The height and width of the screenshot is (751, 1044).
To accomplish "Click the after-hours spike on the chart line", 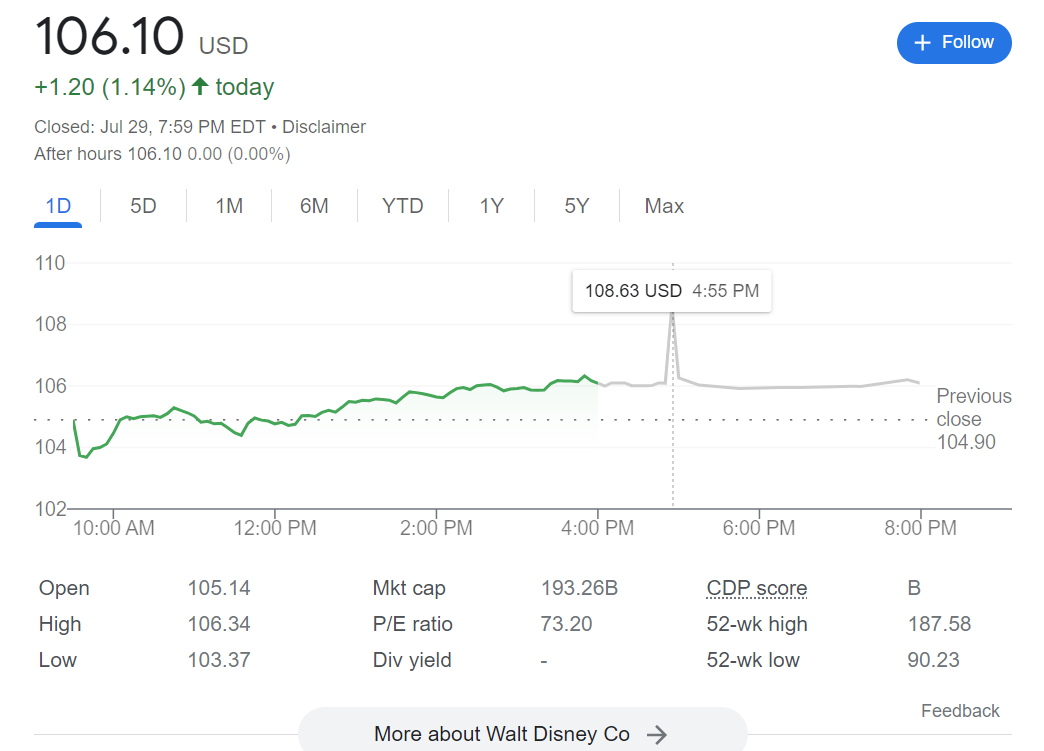I will pos(672,320).
